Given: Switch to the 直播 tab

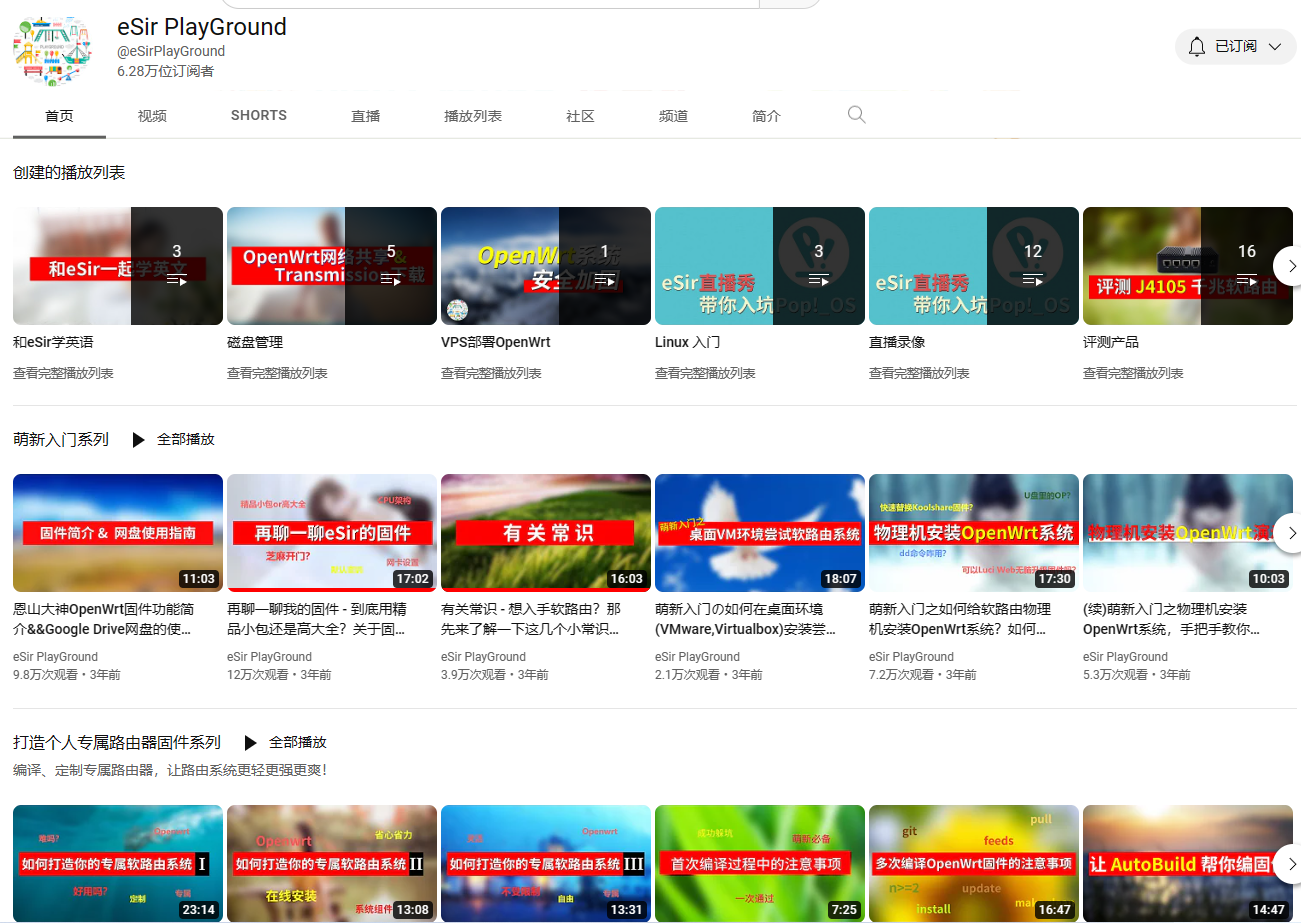Looking at the screenshot, I should 366,116.
